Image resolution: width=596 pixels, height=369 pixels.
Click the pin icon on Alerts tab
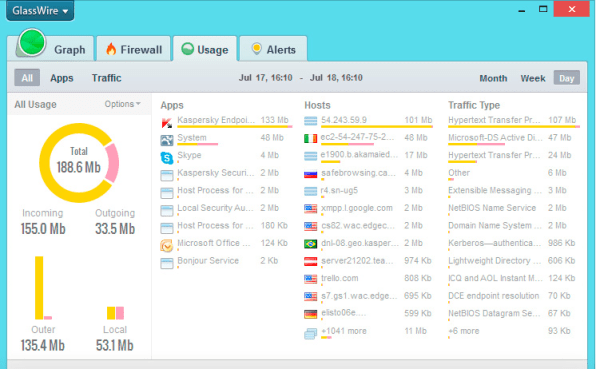click(257, 49)
